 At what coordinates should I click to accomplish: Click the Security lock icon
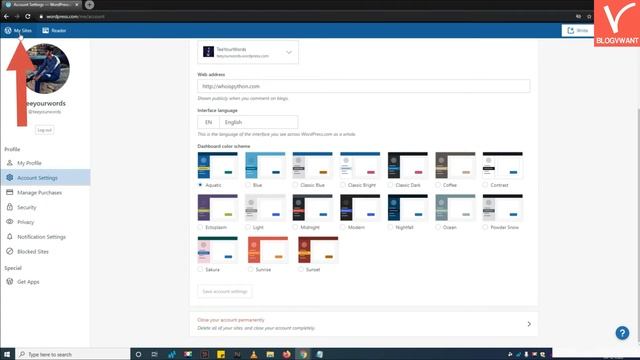(x=10, y=207)
